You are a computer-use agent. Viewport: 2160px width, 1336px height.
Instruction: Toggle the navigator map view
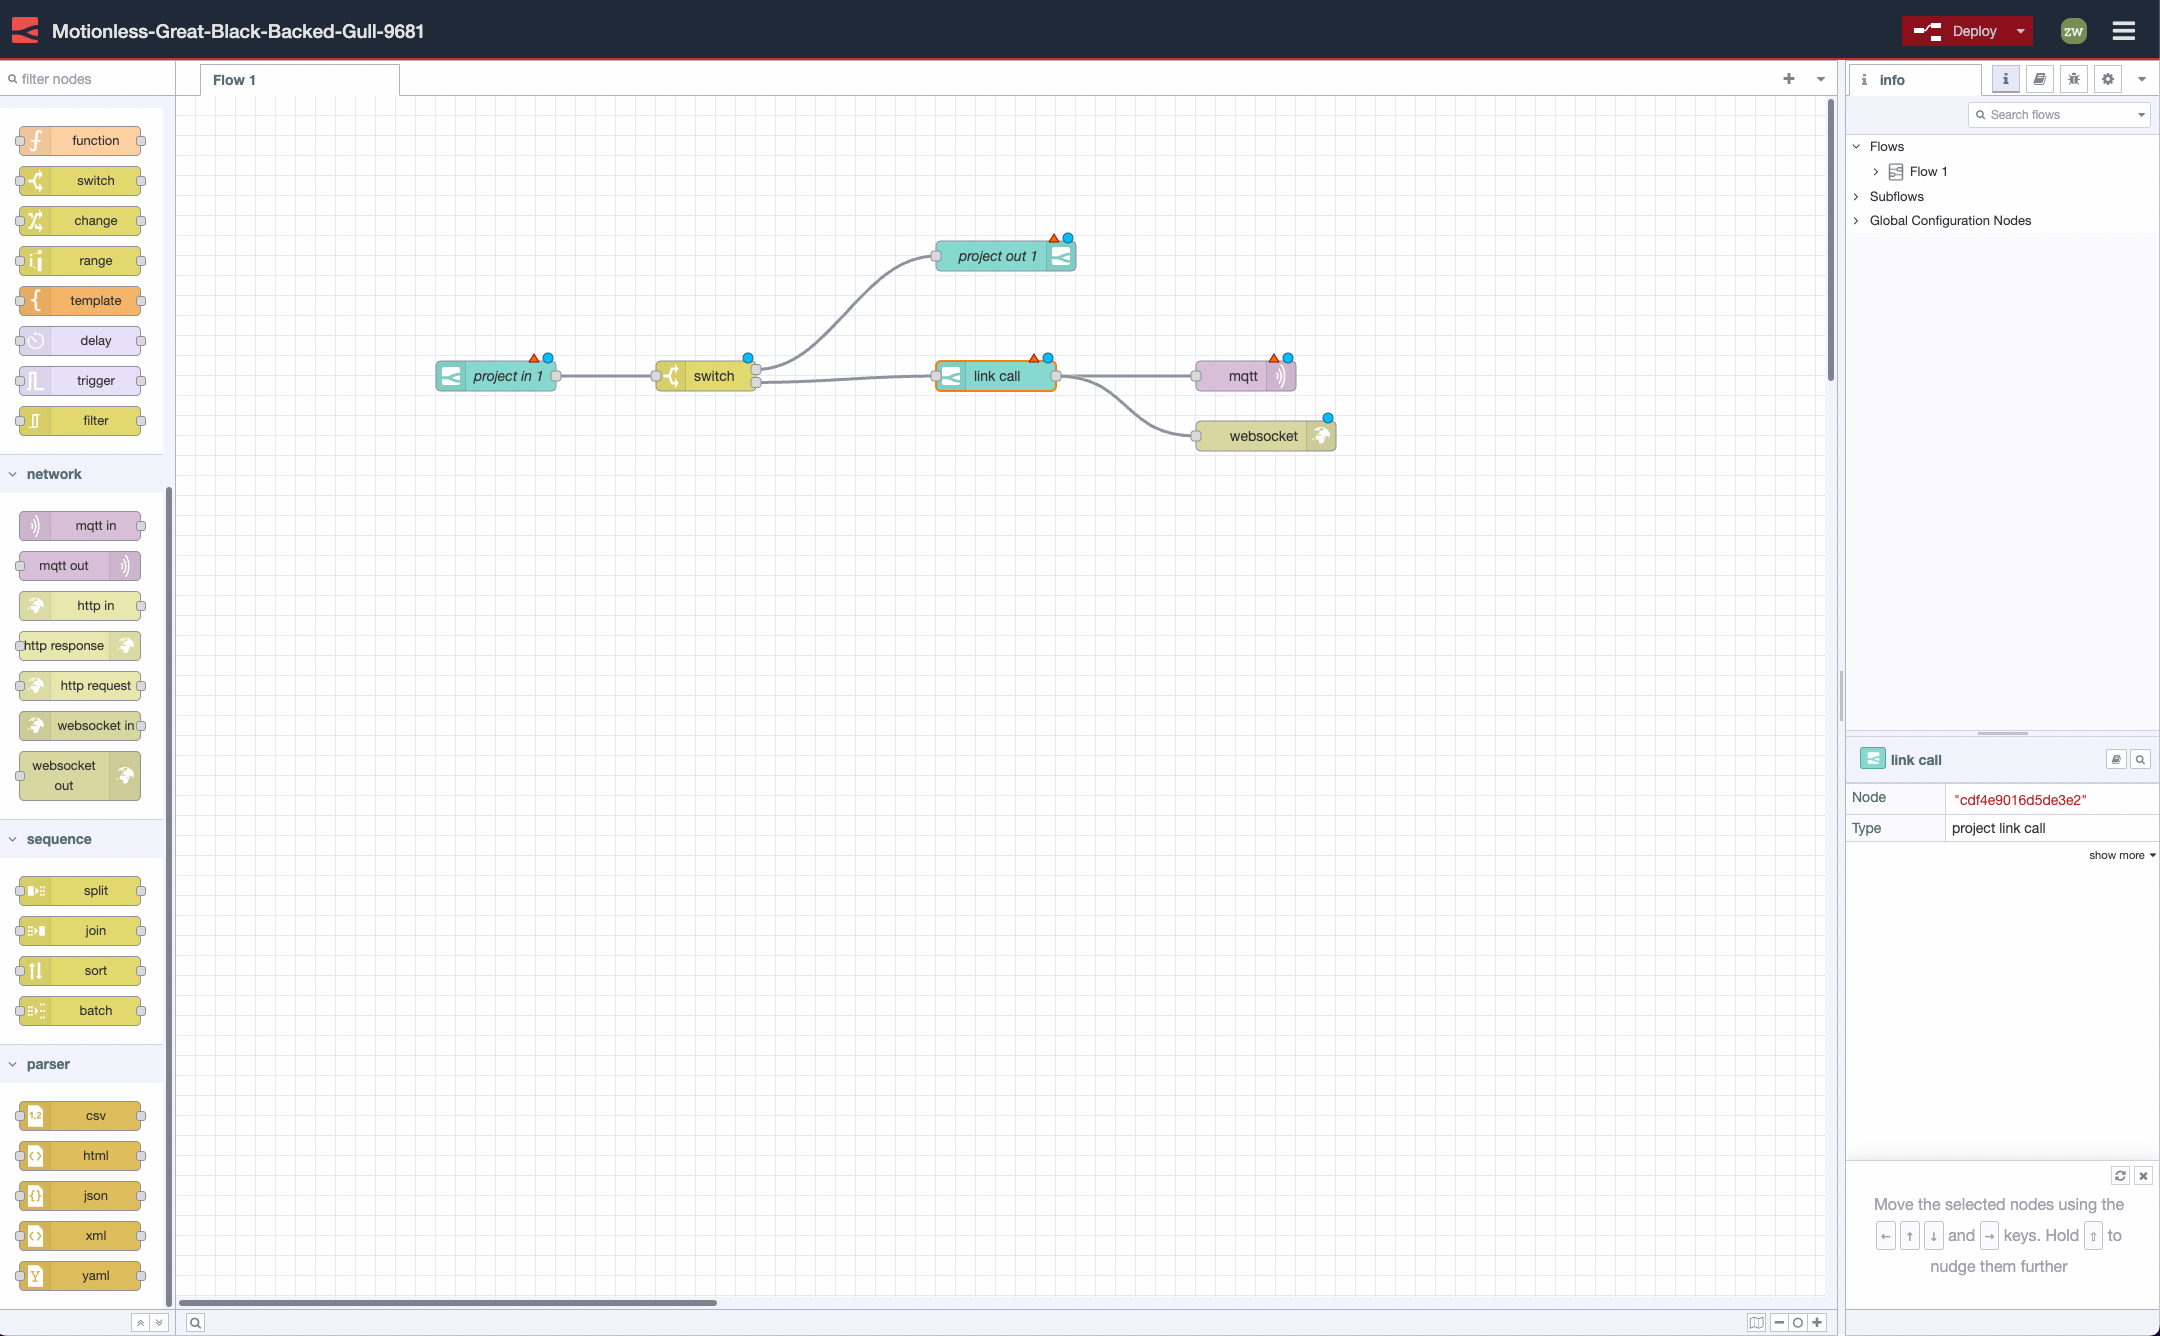[1756, 1322]
